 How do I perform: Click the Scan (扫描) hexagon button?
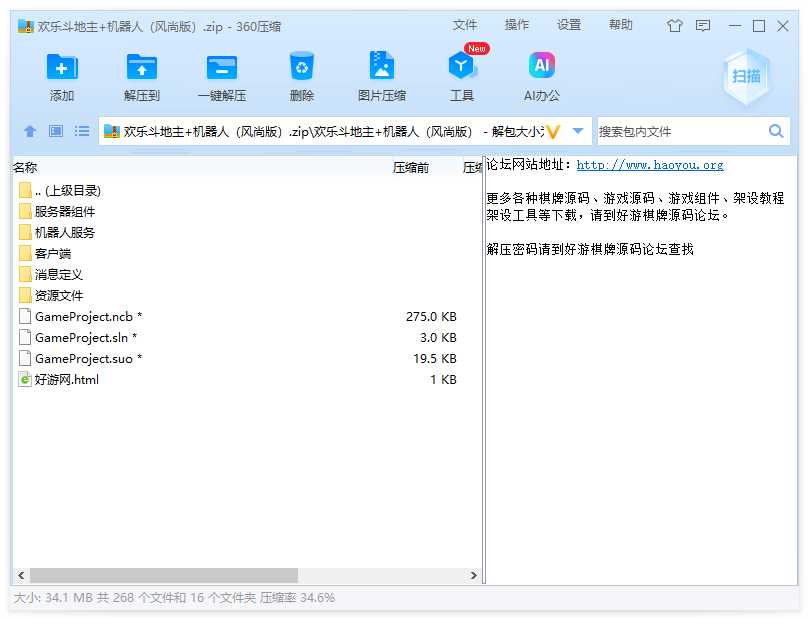point(746,76)
